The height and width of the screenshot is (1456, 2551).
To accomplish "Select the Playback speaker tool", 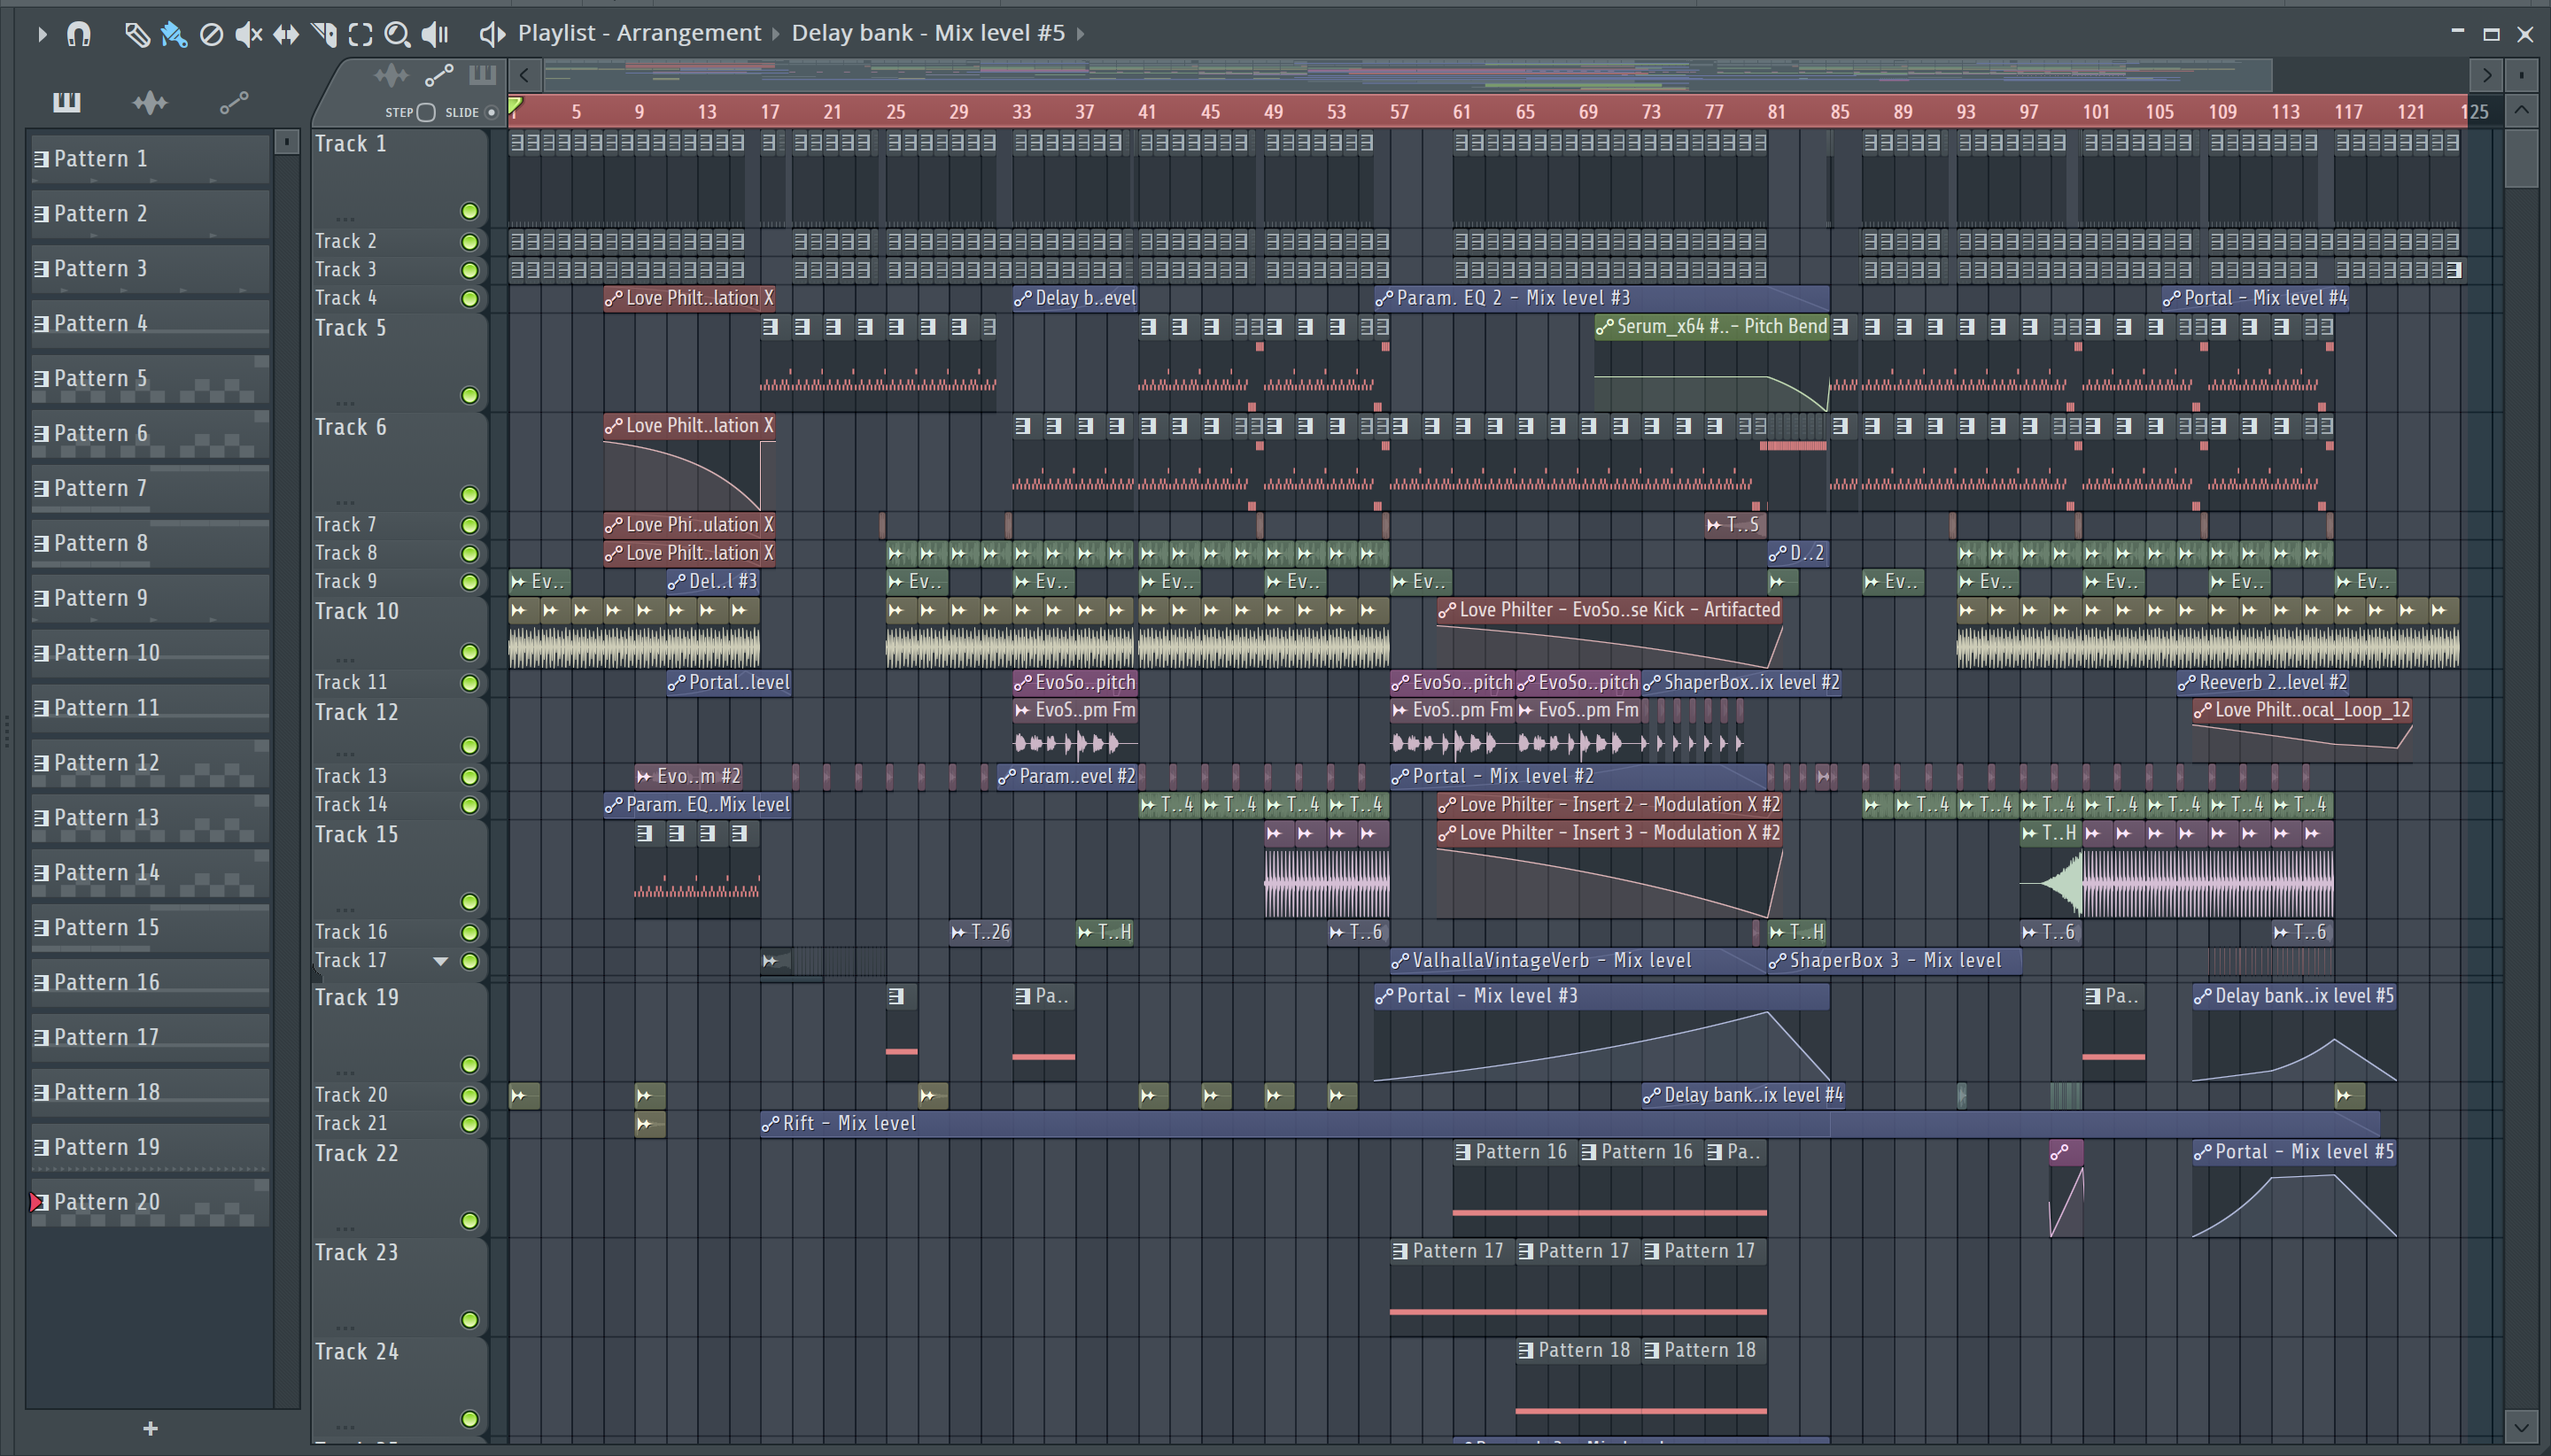I will click(435, 35).
